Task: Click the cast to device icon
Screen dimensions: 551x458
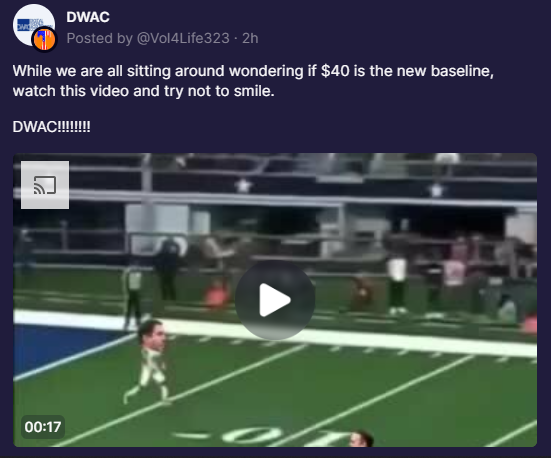Action: (45, 185)
